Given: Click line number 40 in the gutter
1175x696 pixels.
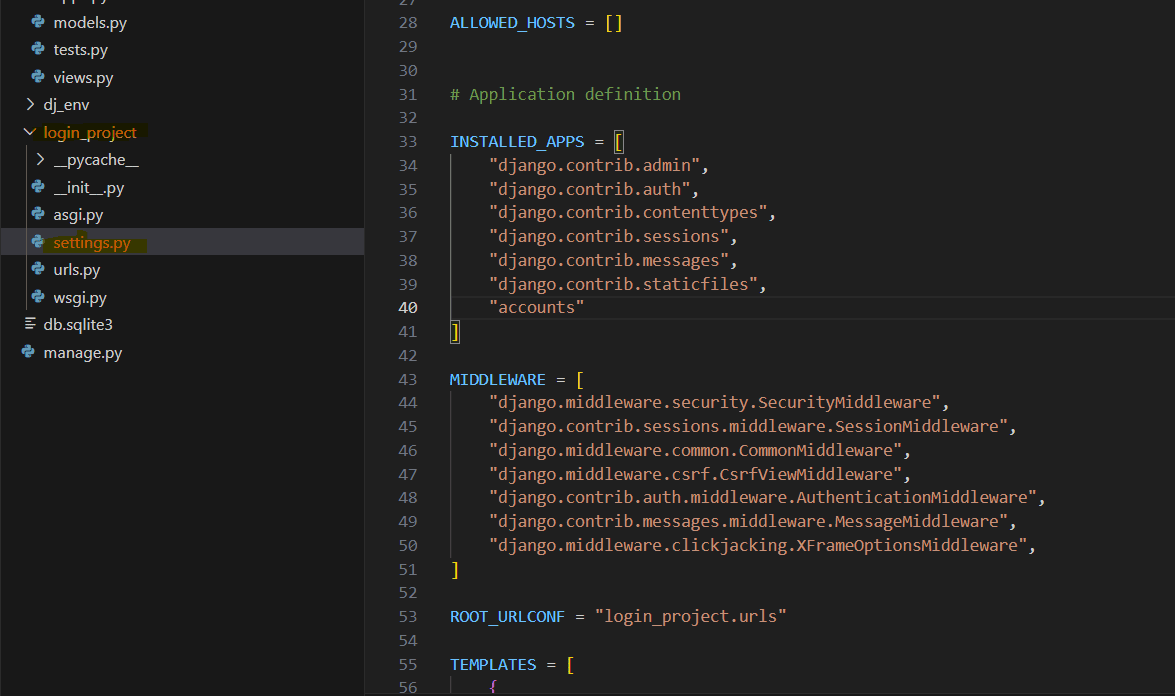Looking at the screenshot, I should coord(407,308).
